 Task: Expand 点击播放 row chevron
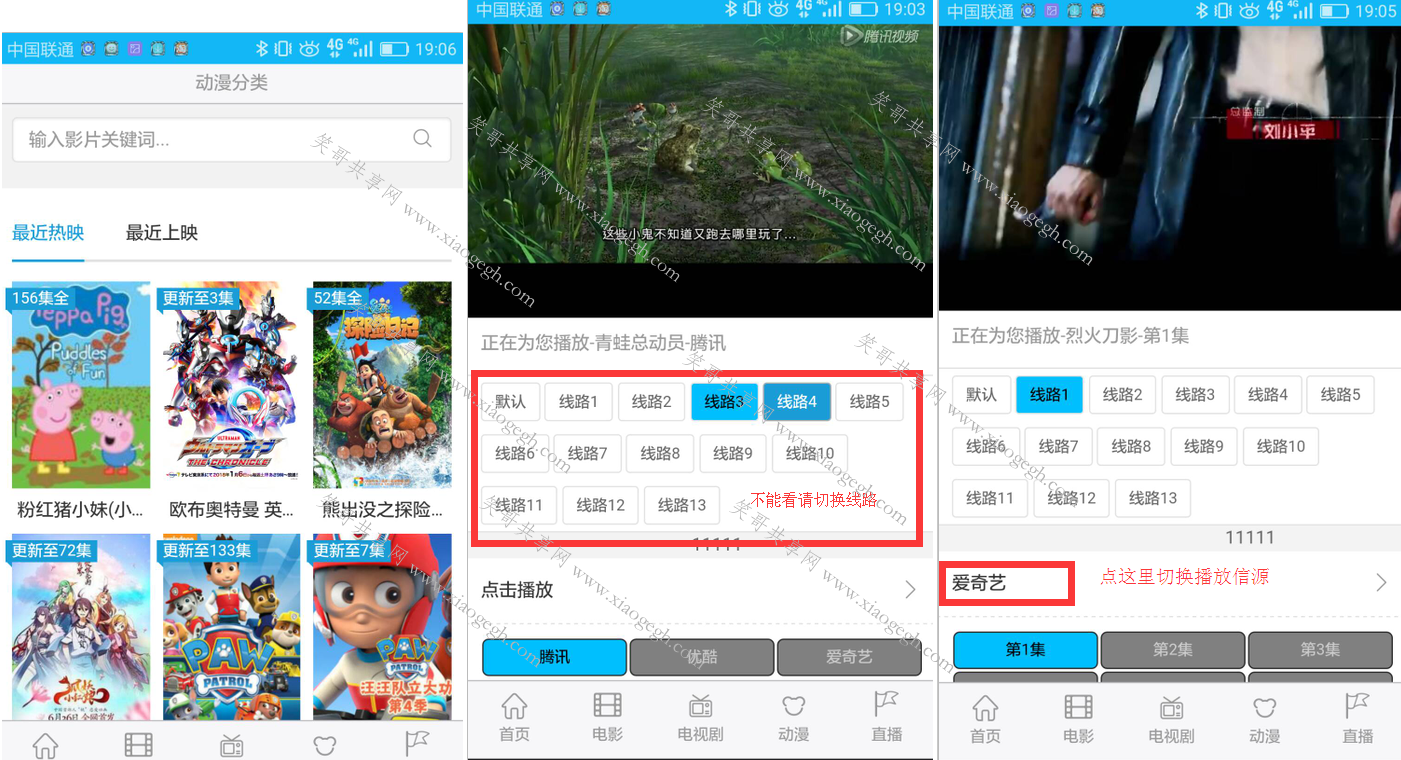(910, 590)
